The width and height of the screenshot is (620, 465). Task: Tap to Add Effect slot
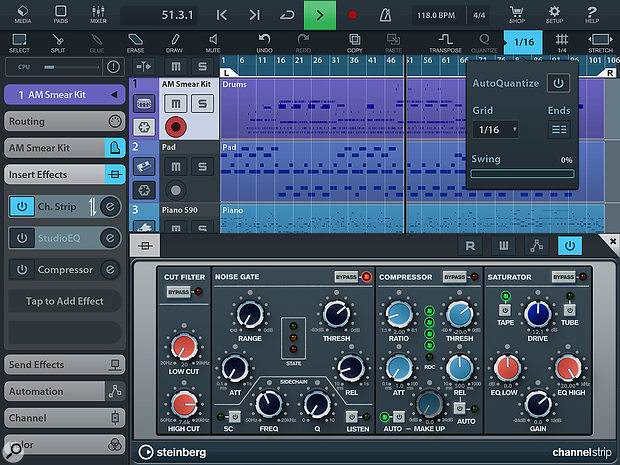(65, 301)
